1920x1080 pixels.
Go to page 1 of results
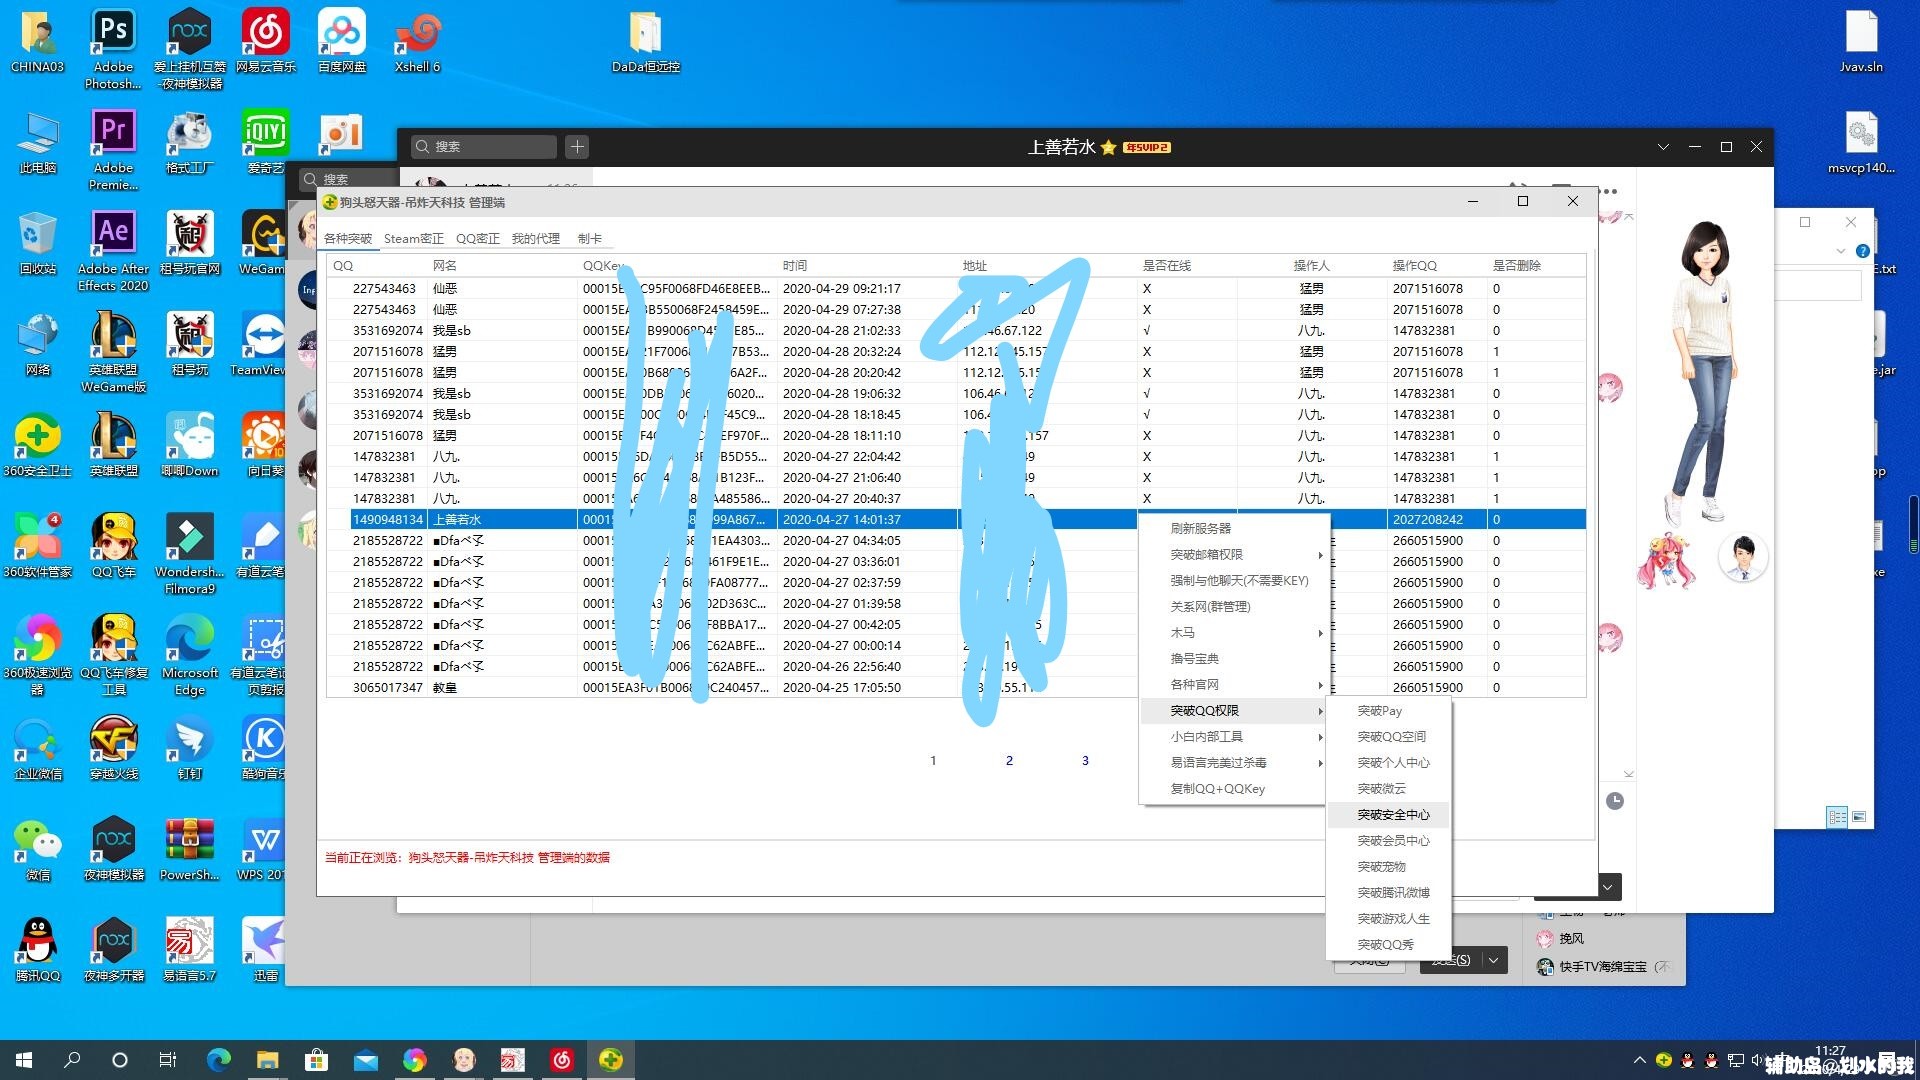(933, 761)
